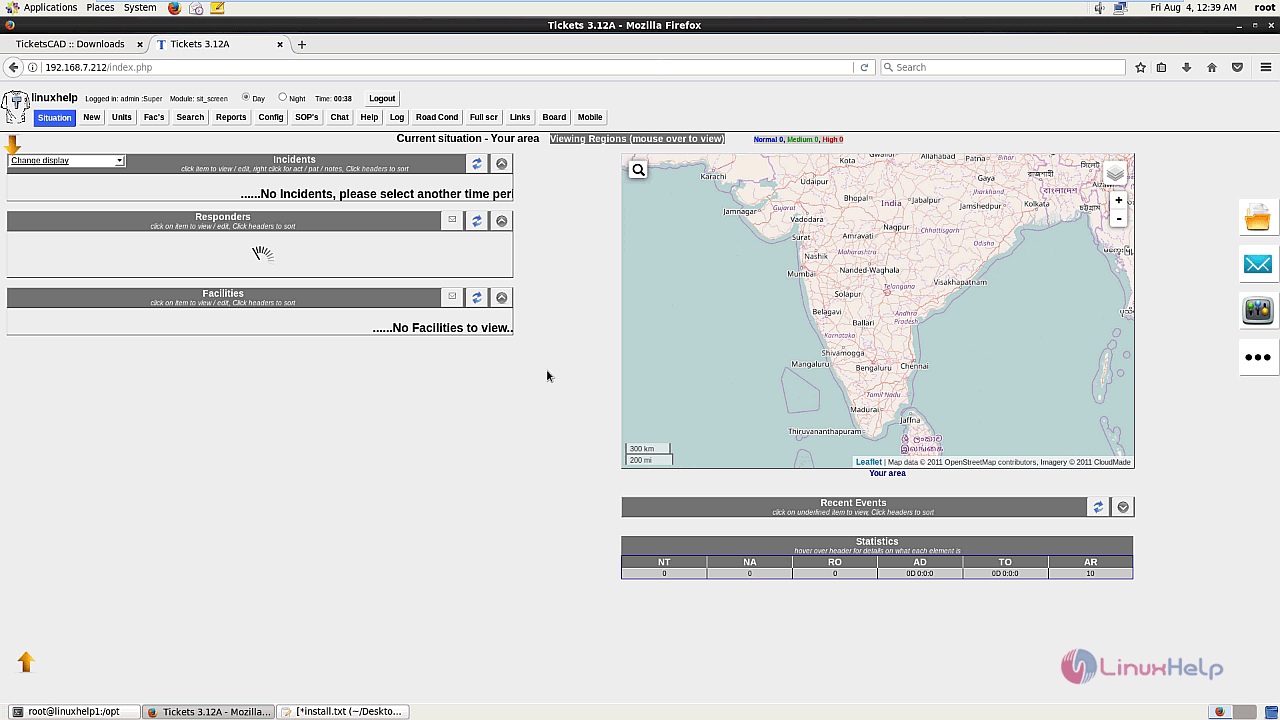Open the Firefox hamburger menu
This screenshot has width=1280, height=720.
click(1266, 67)
